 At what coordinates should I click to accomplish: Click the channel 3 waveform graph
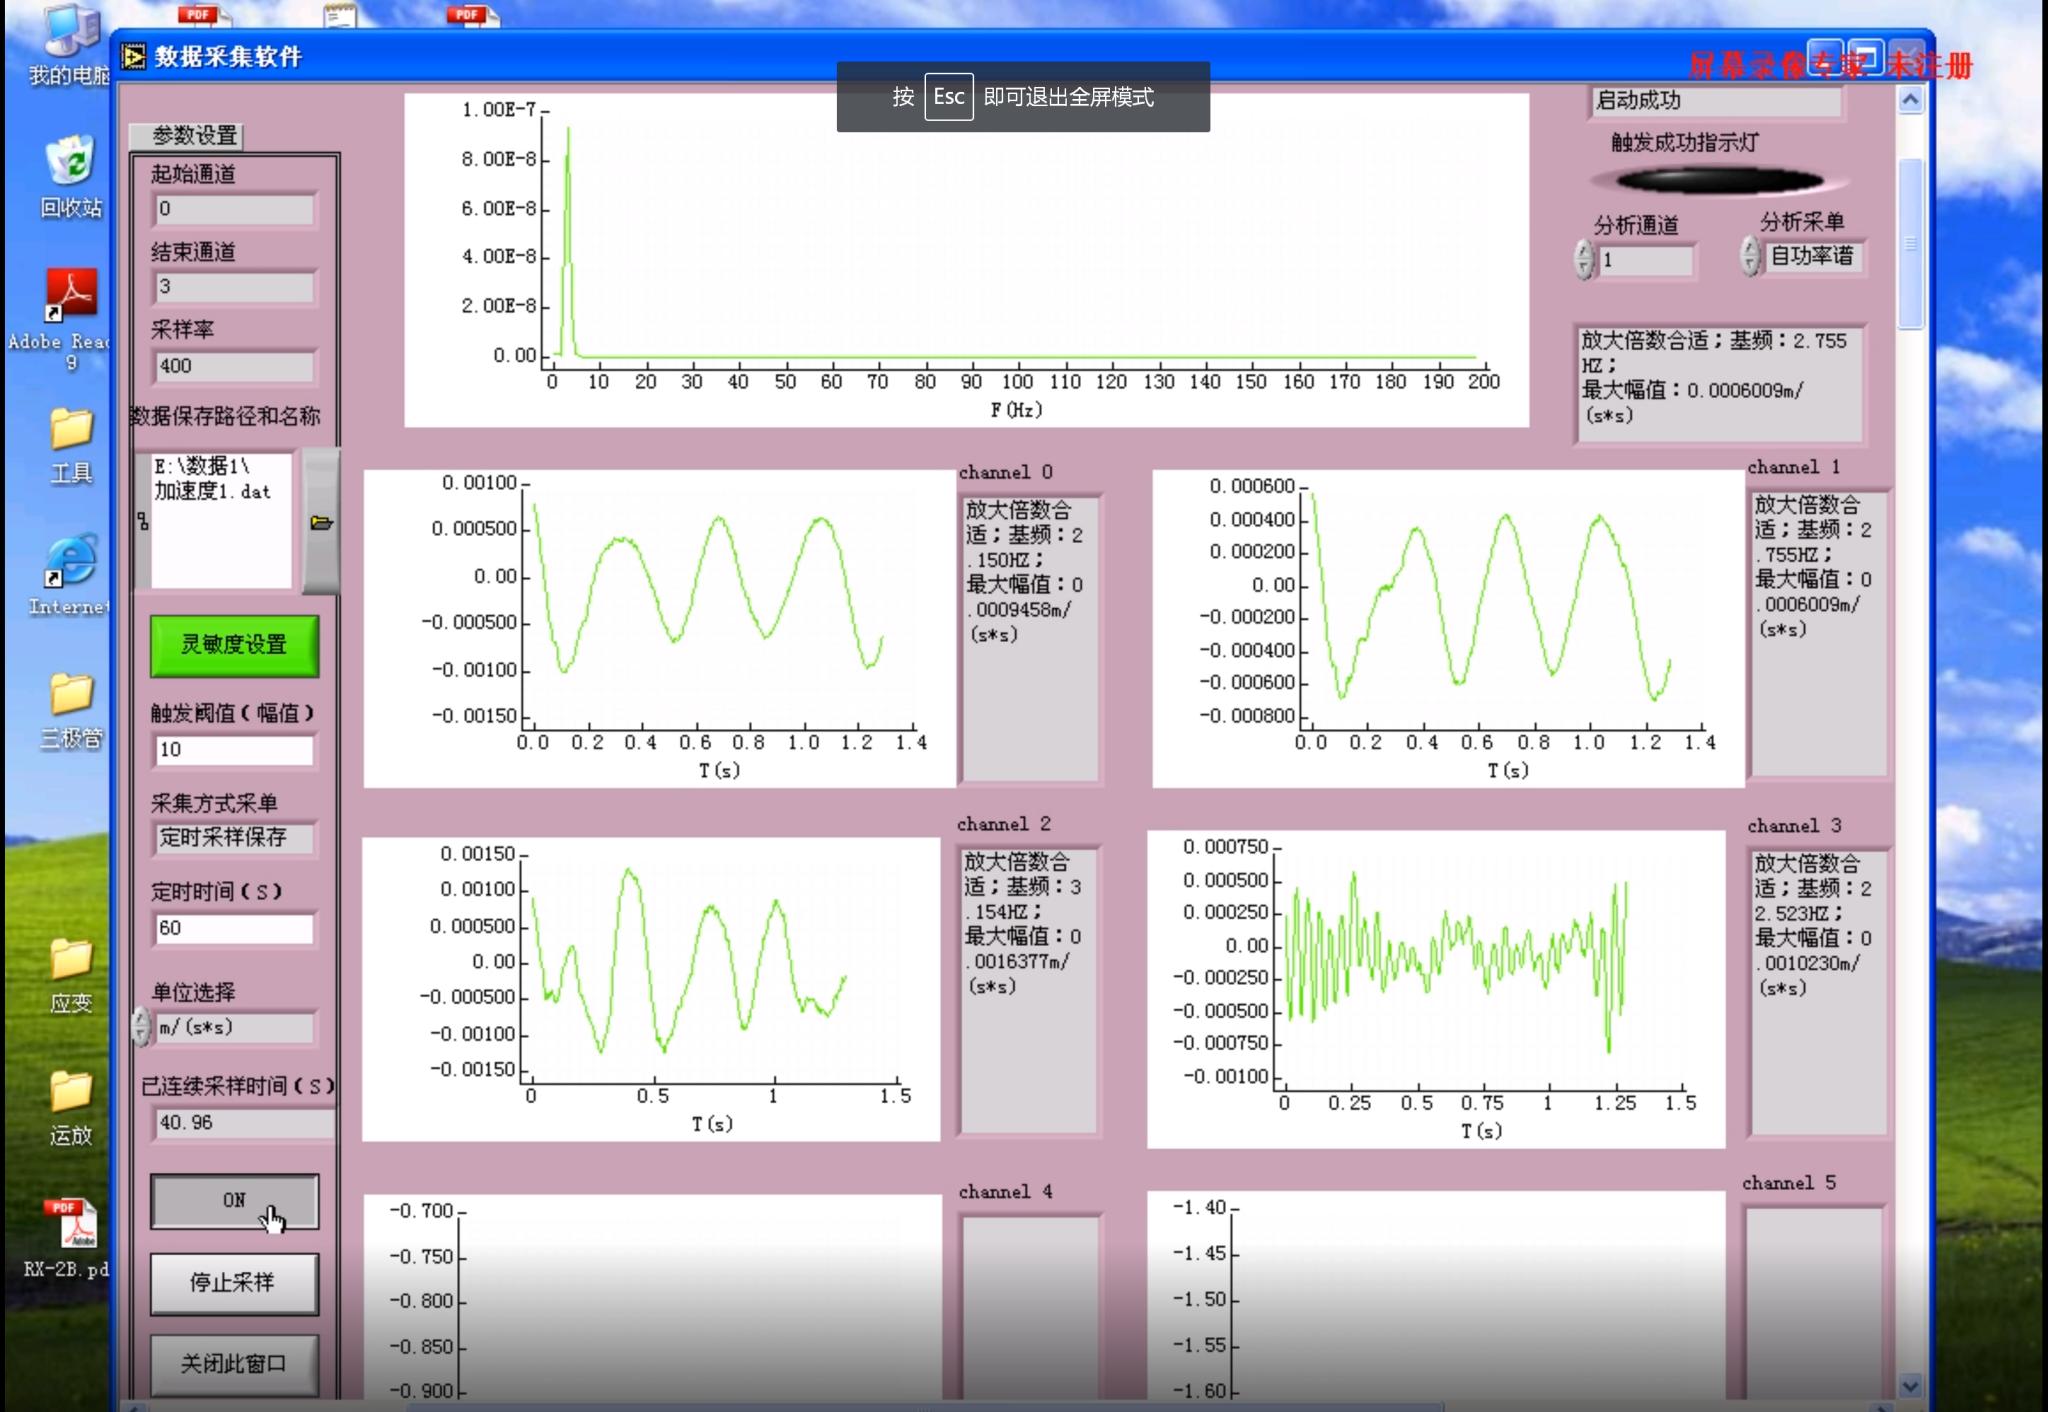[1436, 988]
